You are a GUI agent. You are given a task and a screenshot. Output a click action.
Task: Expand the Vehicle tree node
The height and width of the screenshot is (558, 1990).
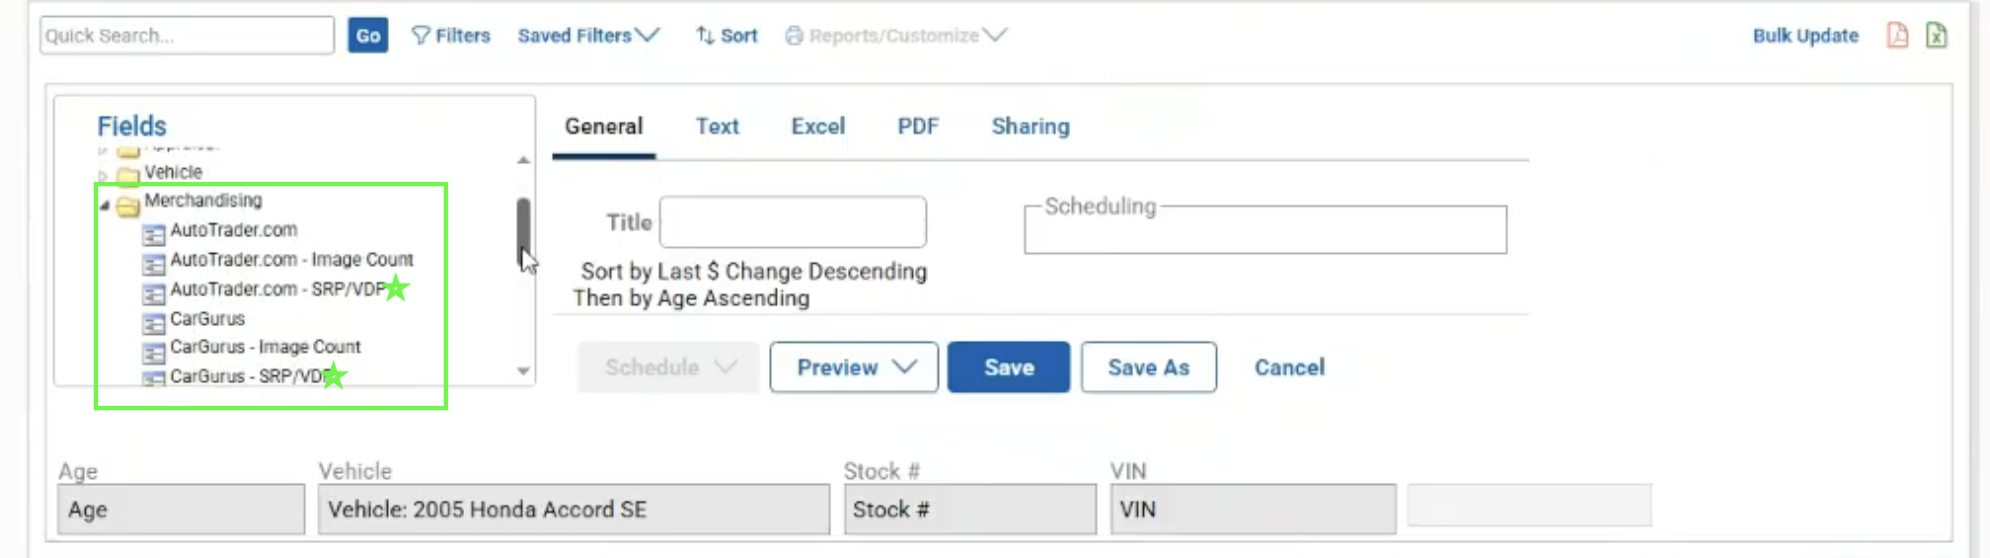[x=103, y=175]
